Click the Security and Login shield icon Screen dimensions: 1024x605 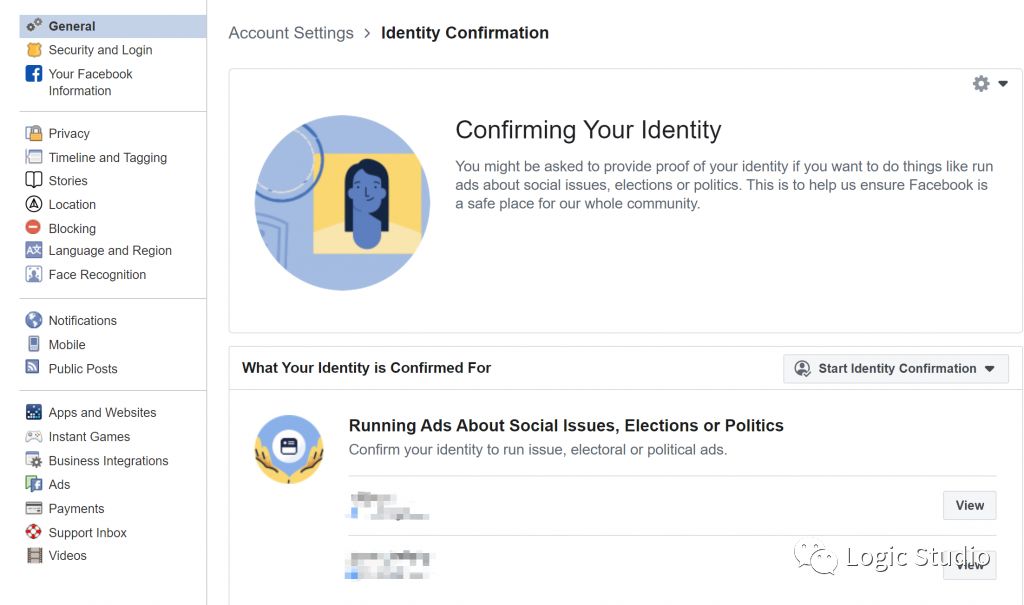click(x=34, y=50)
